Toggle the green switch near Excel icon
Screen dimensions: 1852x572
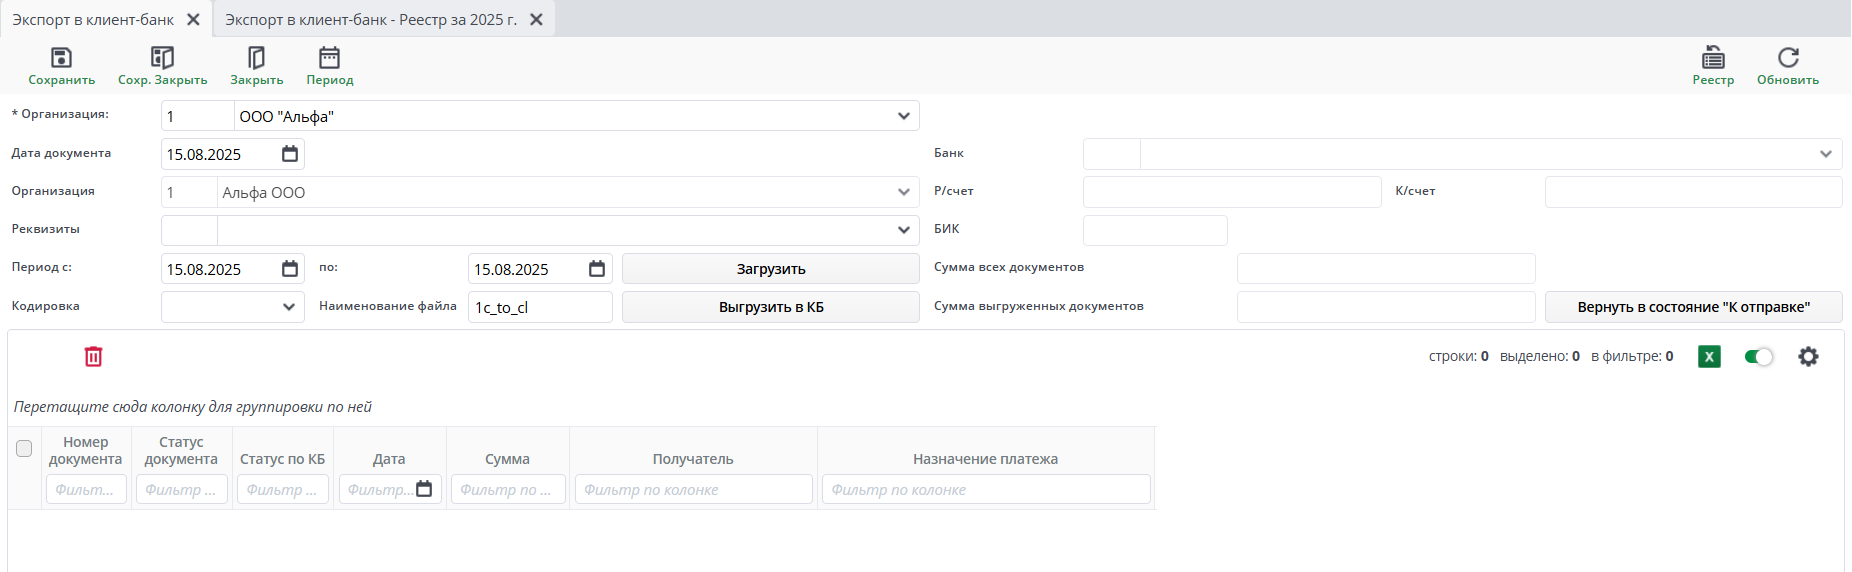pyautogui.click(x=1758, y=357)
